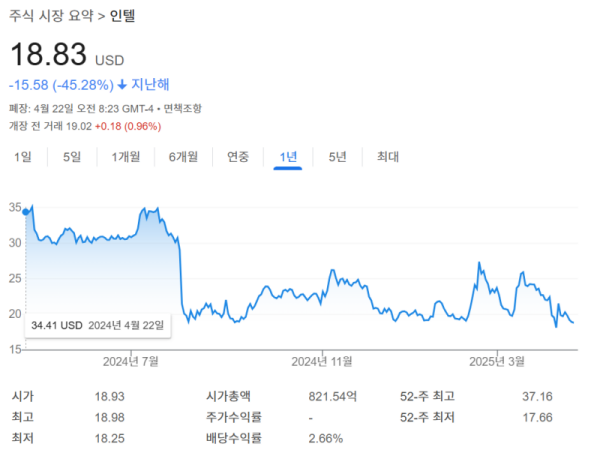Open the 1개월 chart tab
The width and height of the screenshot is (600, 456).
126,156
